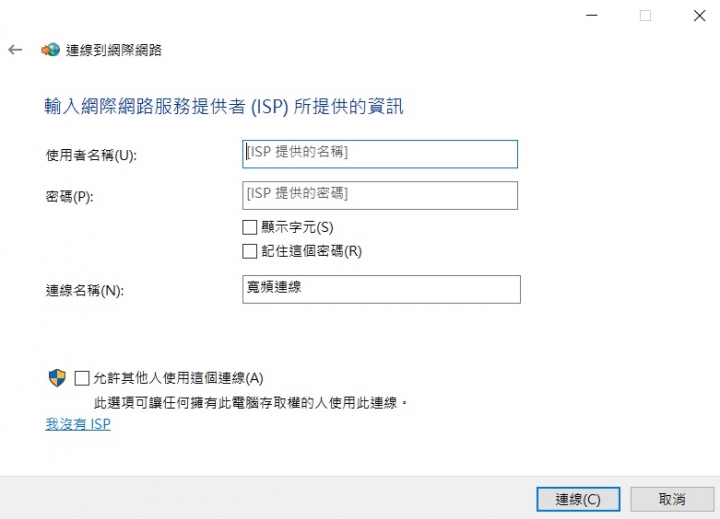Close the connection wizard window

point(699,16)
